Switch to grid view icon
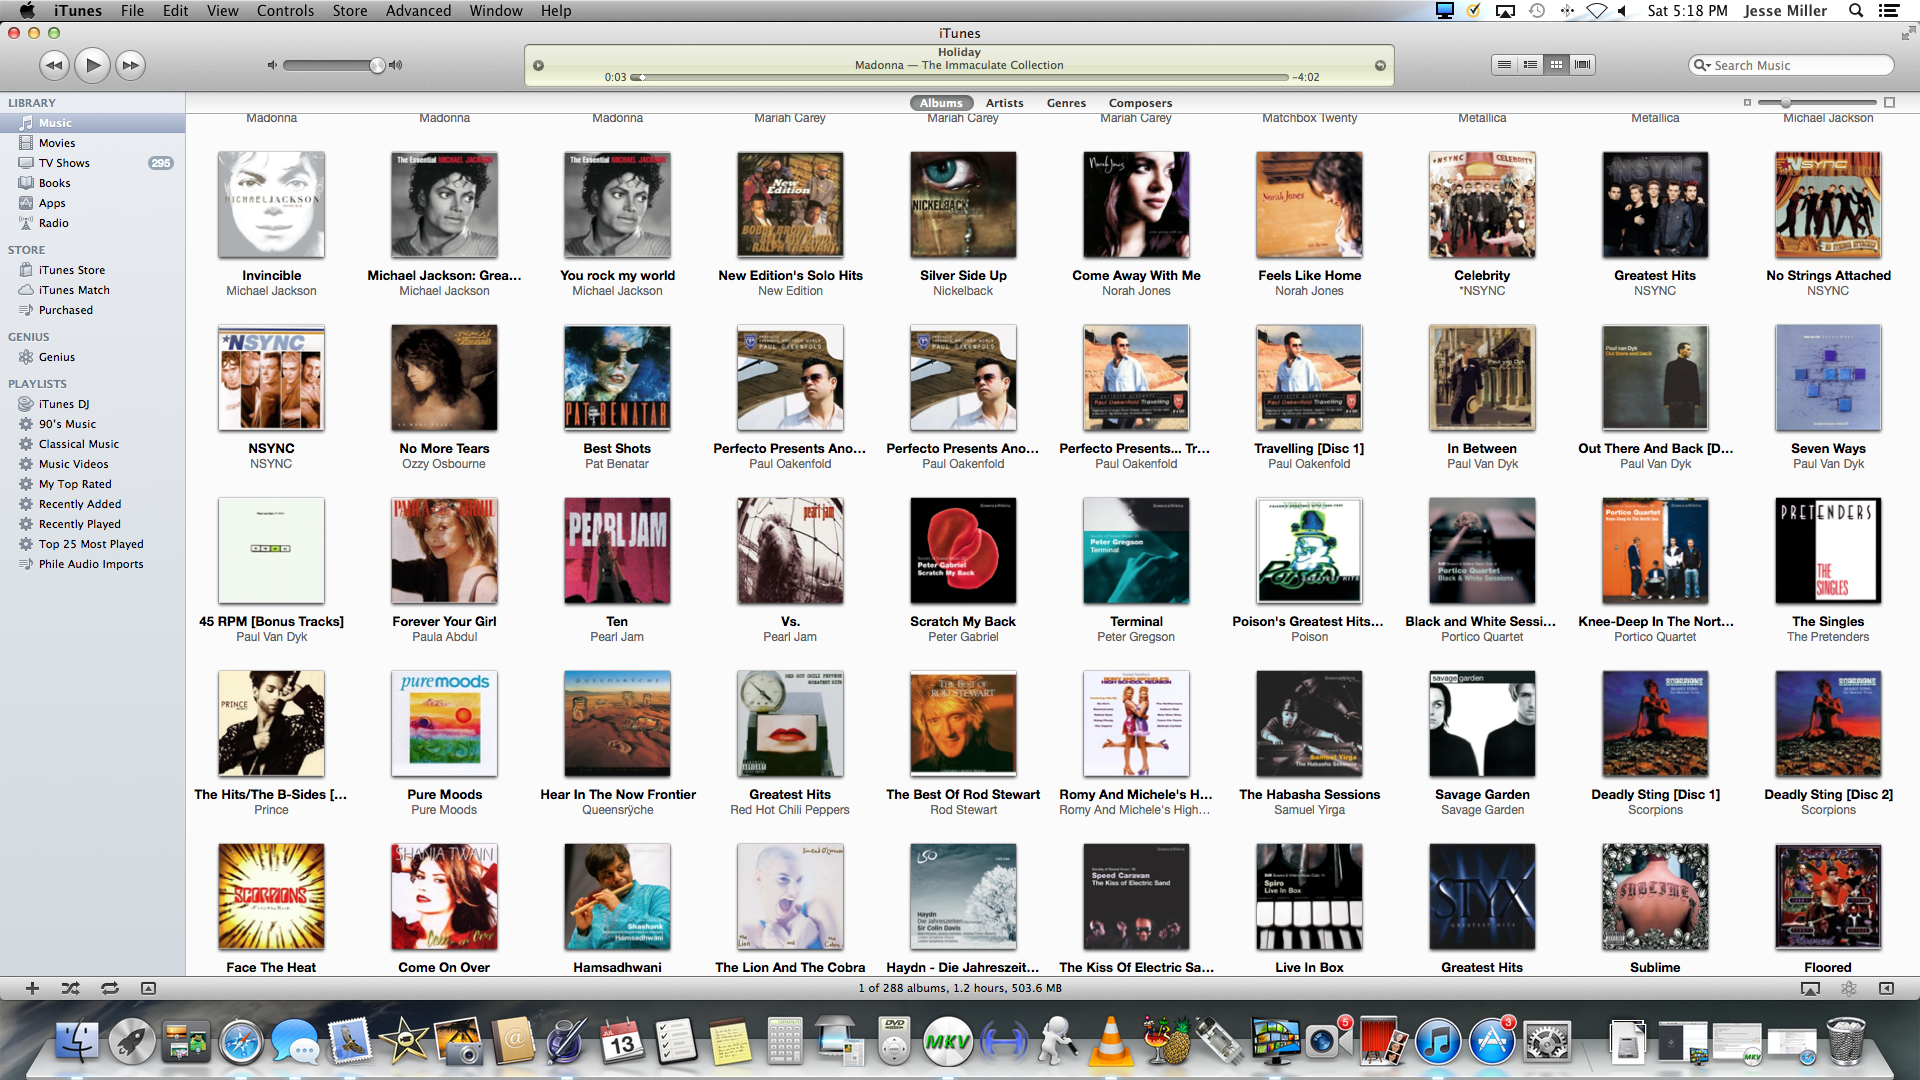The height and width of the screenshot is (1080, 1920). pos(1556,65)
